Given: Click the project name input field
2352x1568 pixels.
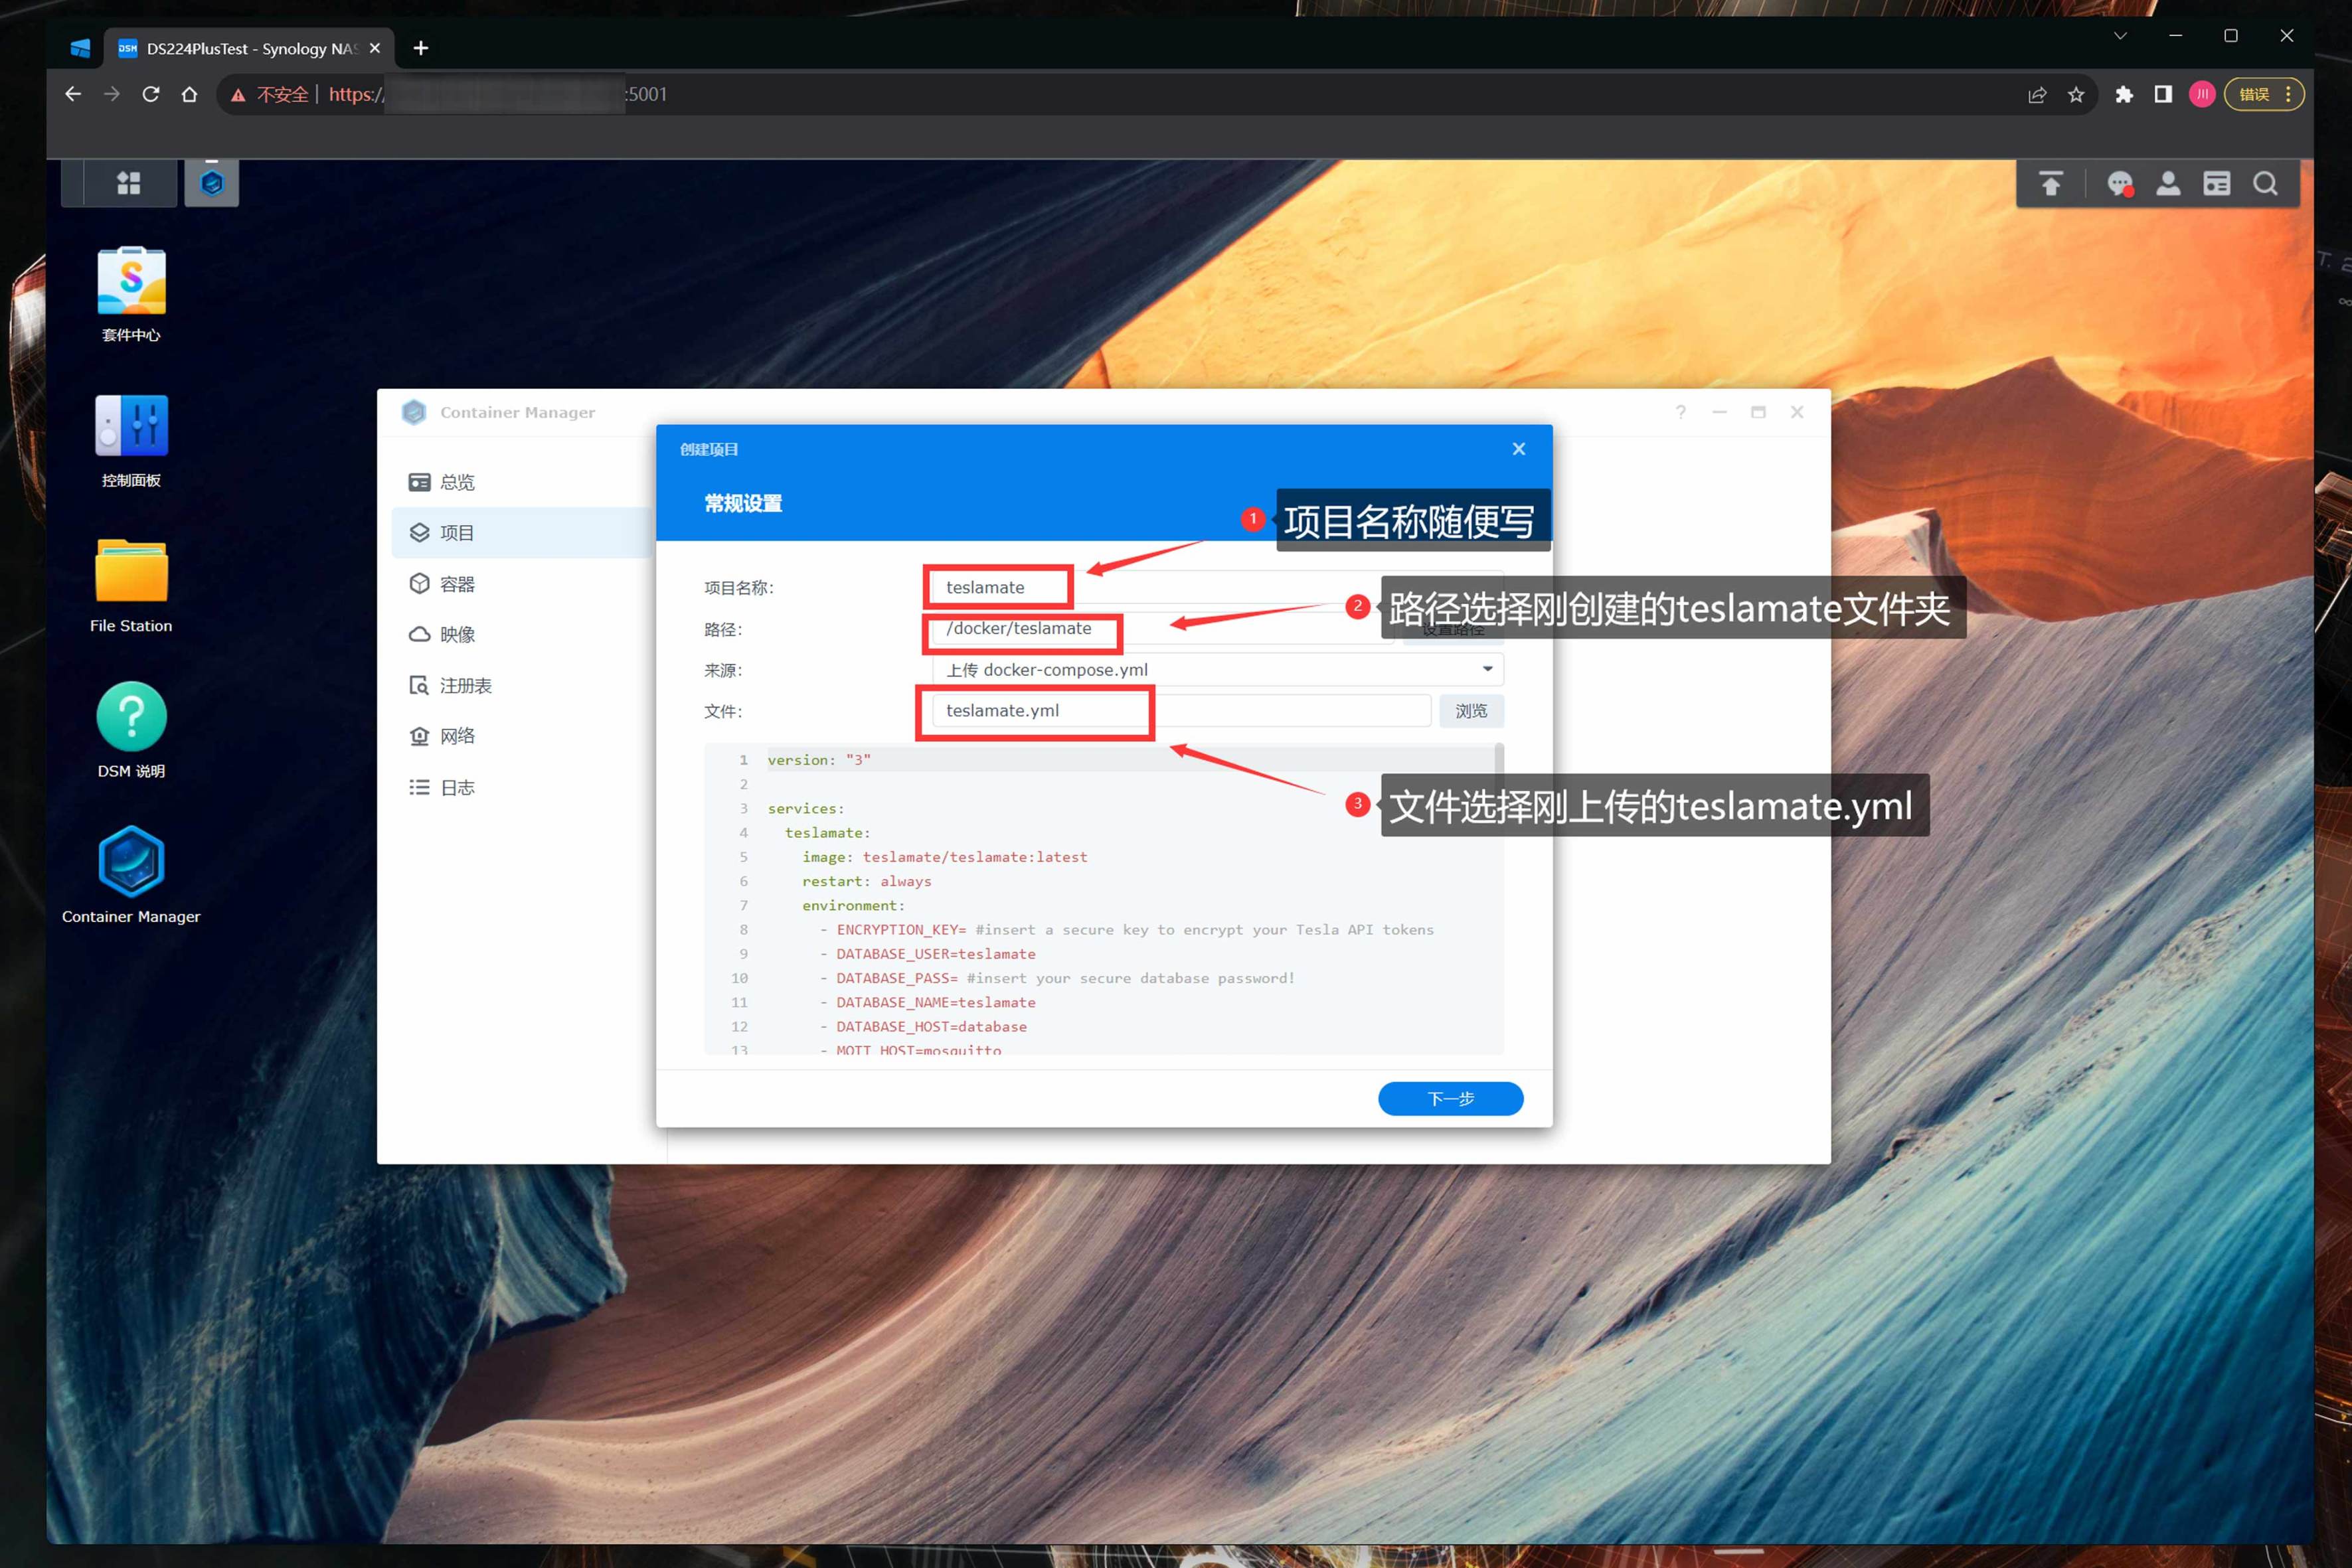Looking at the screenshot, I should [x=1000, y=587].
